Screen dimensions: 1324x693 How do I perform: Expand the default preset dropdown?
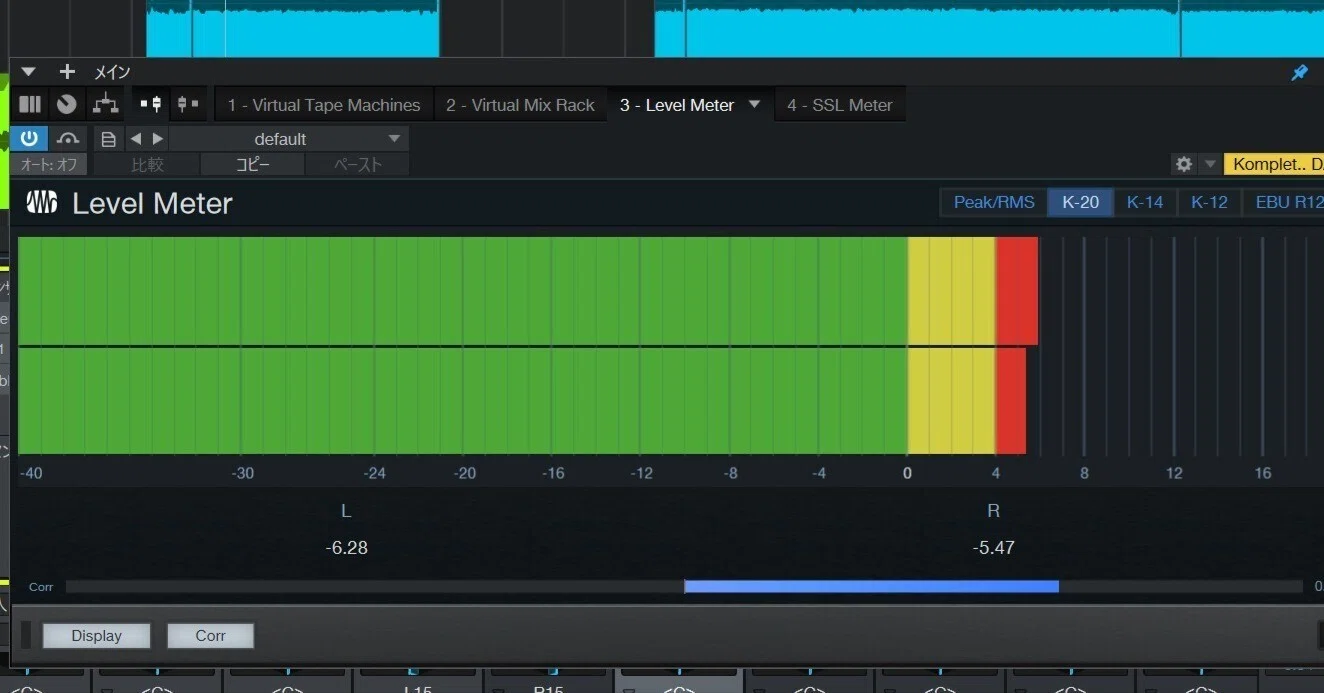288,139
